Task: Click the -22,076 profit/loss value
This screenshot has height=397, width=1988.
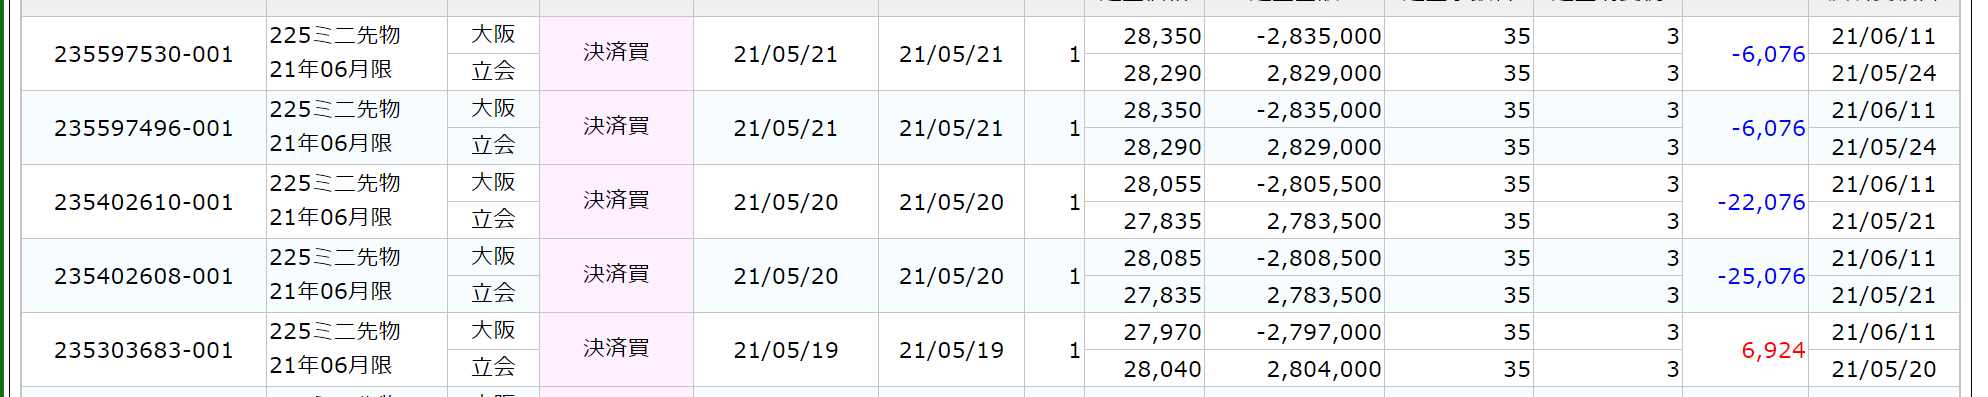Action: point(1761,202)
